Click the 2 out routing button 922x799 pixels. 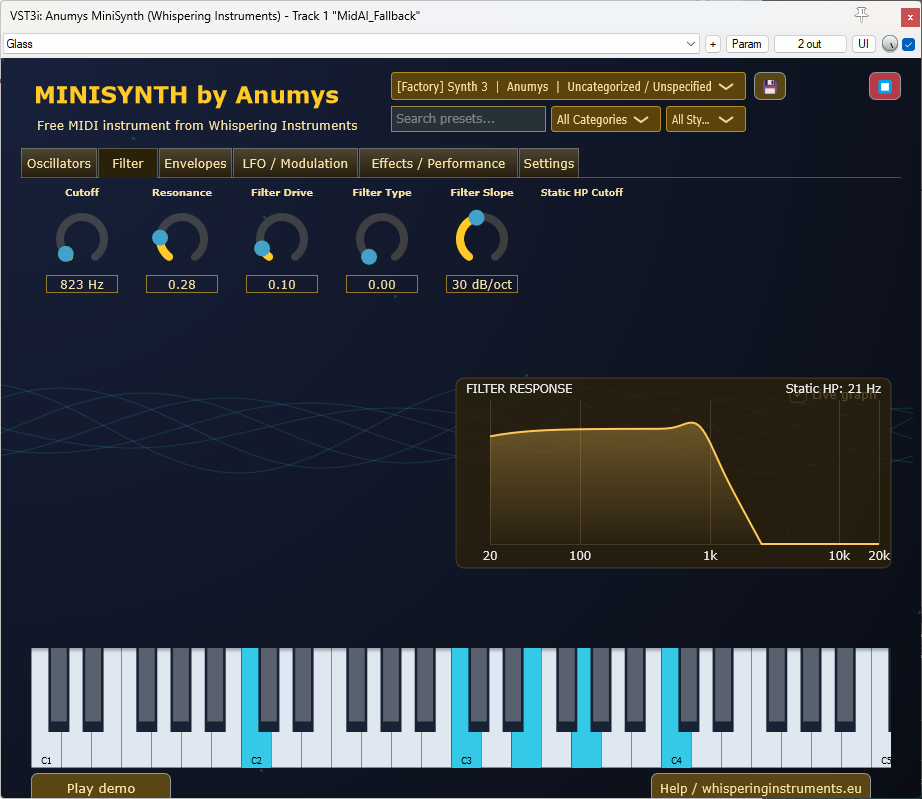tap(810, 44)
